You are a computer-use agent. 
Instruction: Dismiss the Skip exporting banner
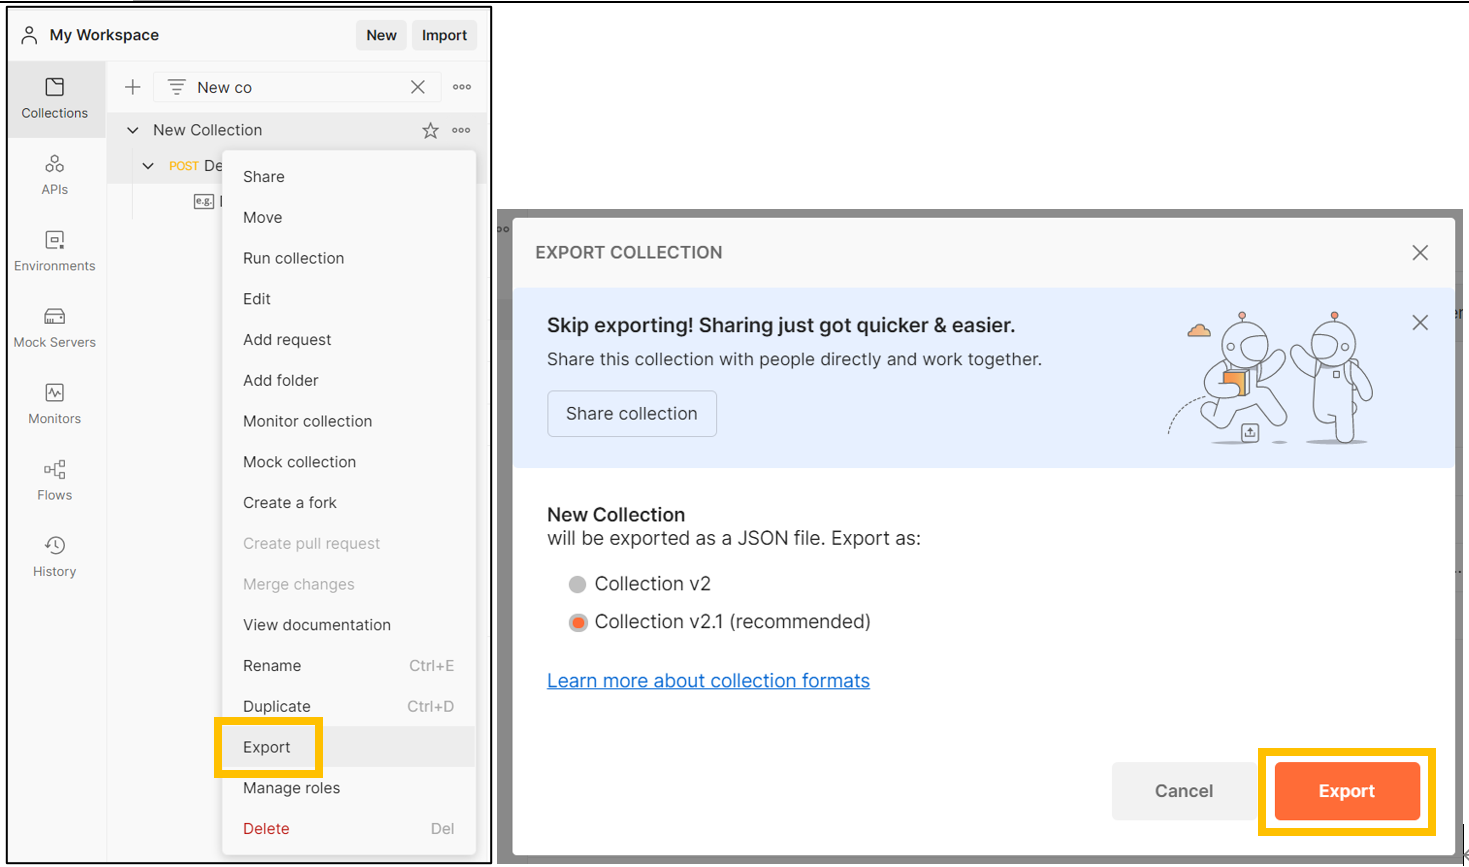(x=1420, y=323)
